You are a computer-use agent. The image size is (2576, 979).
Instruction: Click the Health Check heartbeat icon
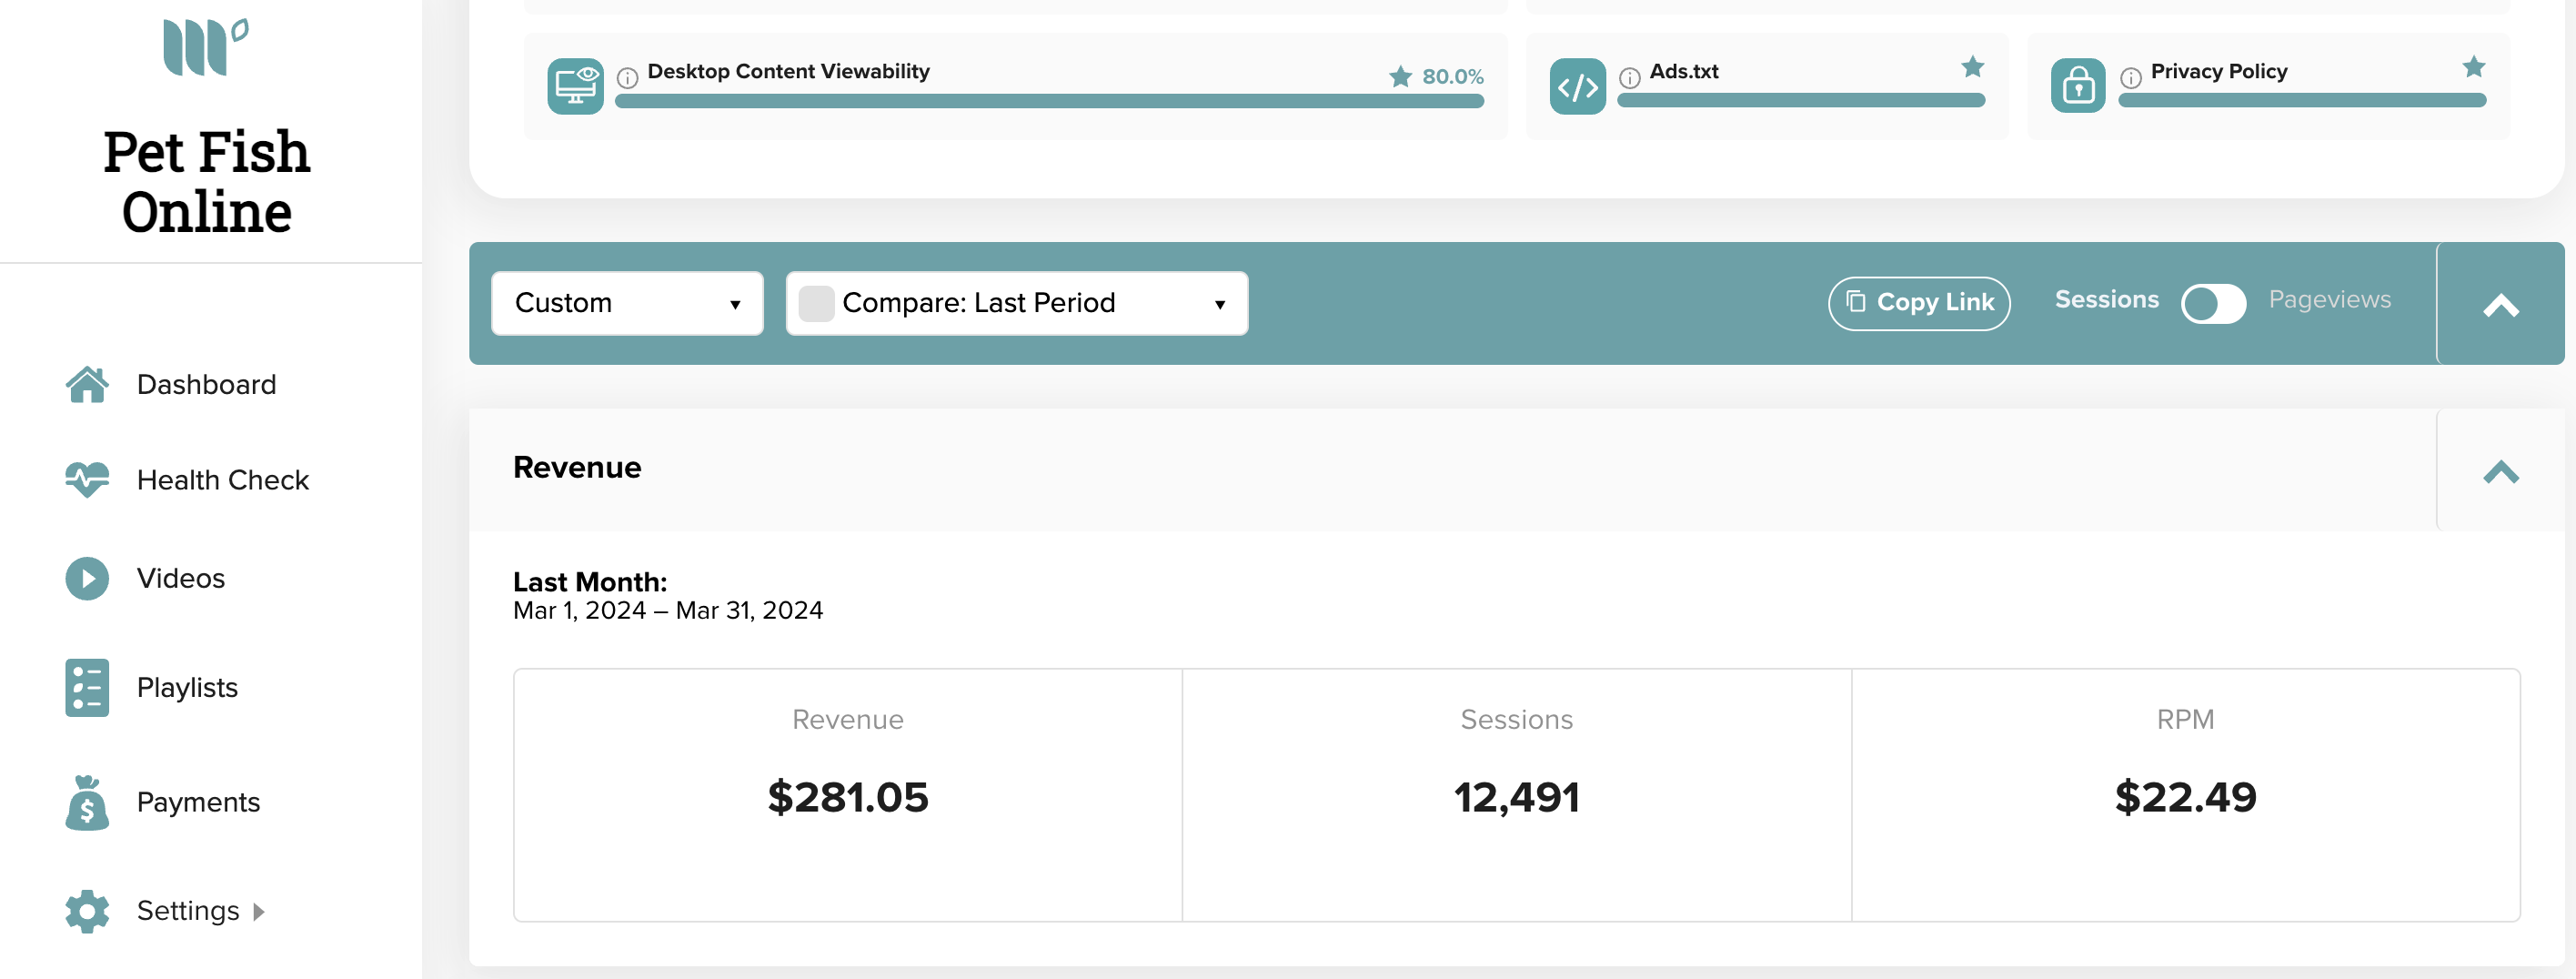pos(87,479)
